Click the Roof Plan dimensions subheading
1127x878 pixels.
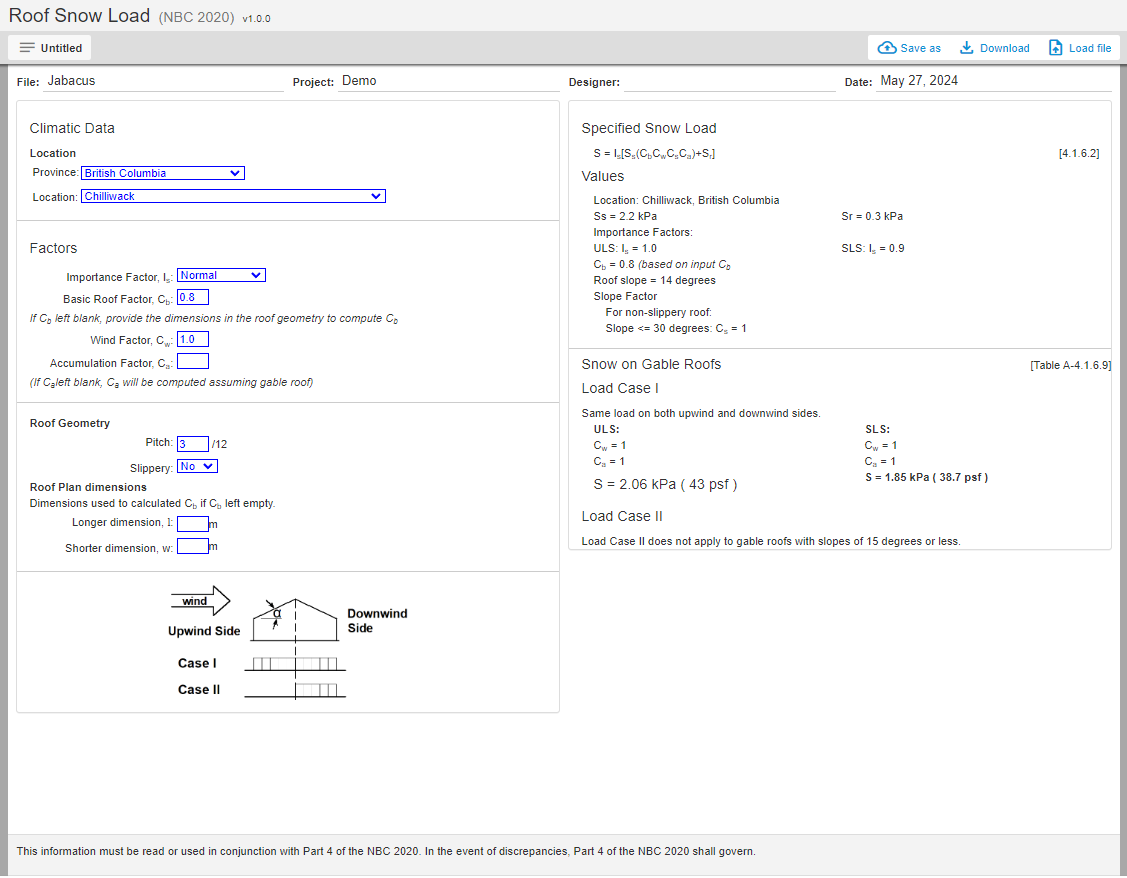click(x=88, y=487)
